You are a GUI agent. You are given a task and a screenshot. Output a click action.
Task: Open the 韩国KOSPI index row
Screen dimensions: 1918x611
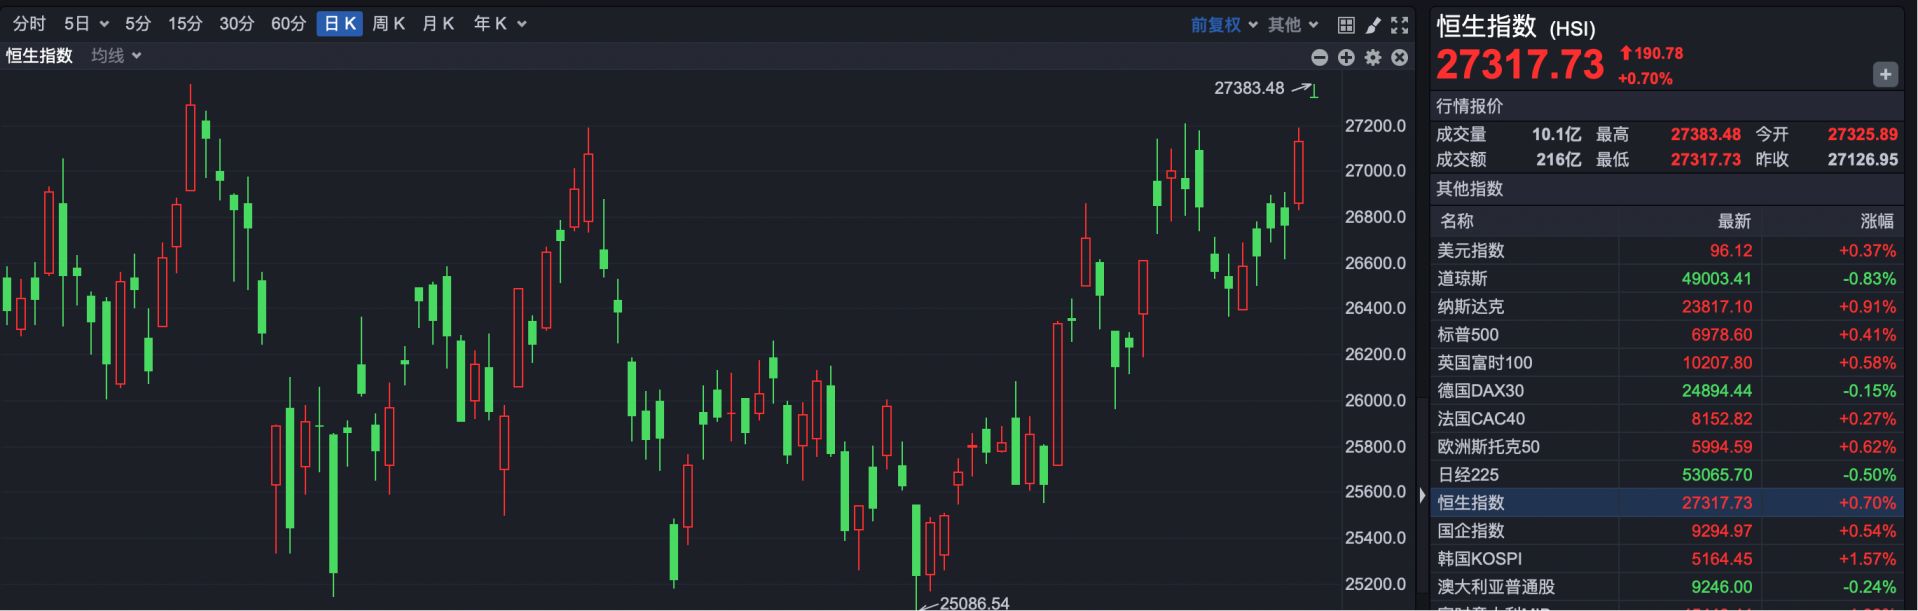pyautogui.click(x=1666, y=559)
